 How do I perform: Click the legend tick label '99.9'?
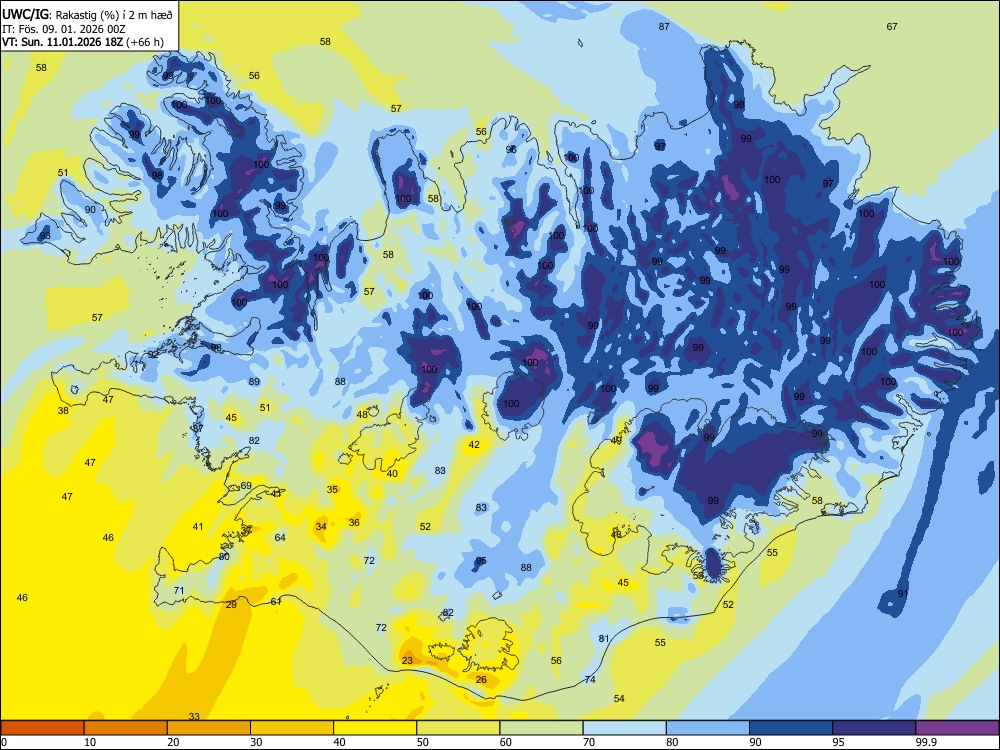pyautogui.click(x=925, y=742)
